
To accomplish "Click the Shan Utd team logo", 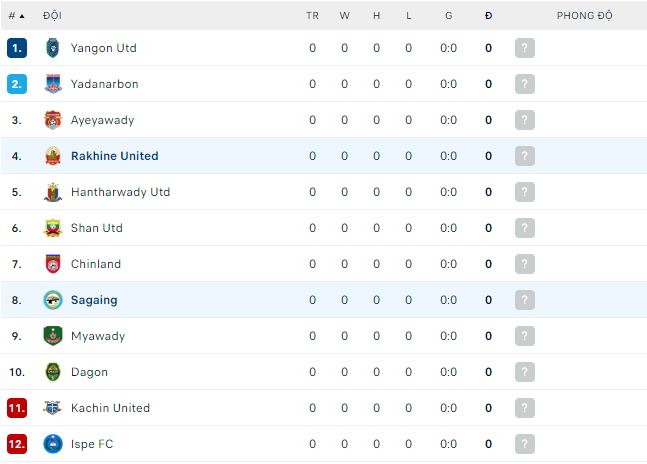I will pos(53,228).
